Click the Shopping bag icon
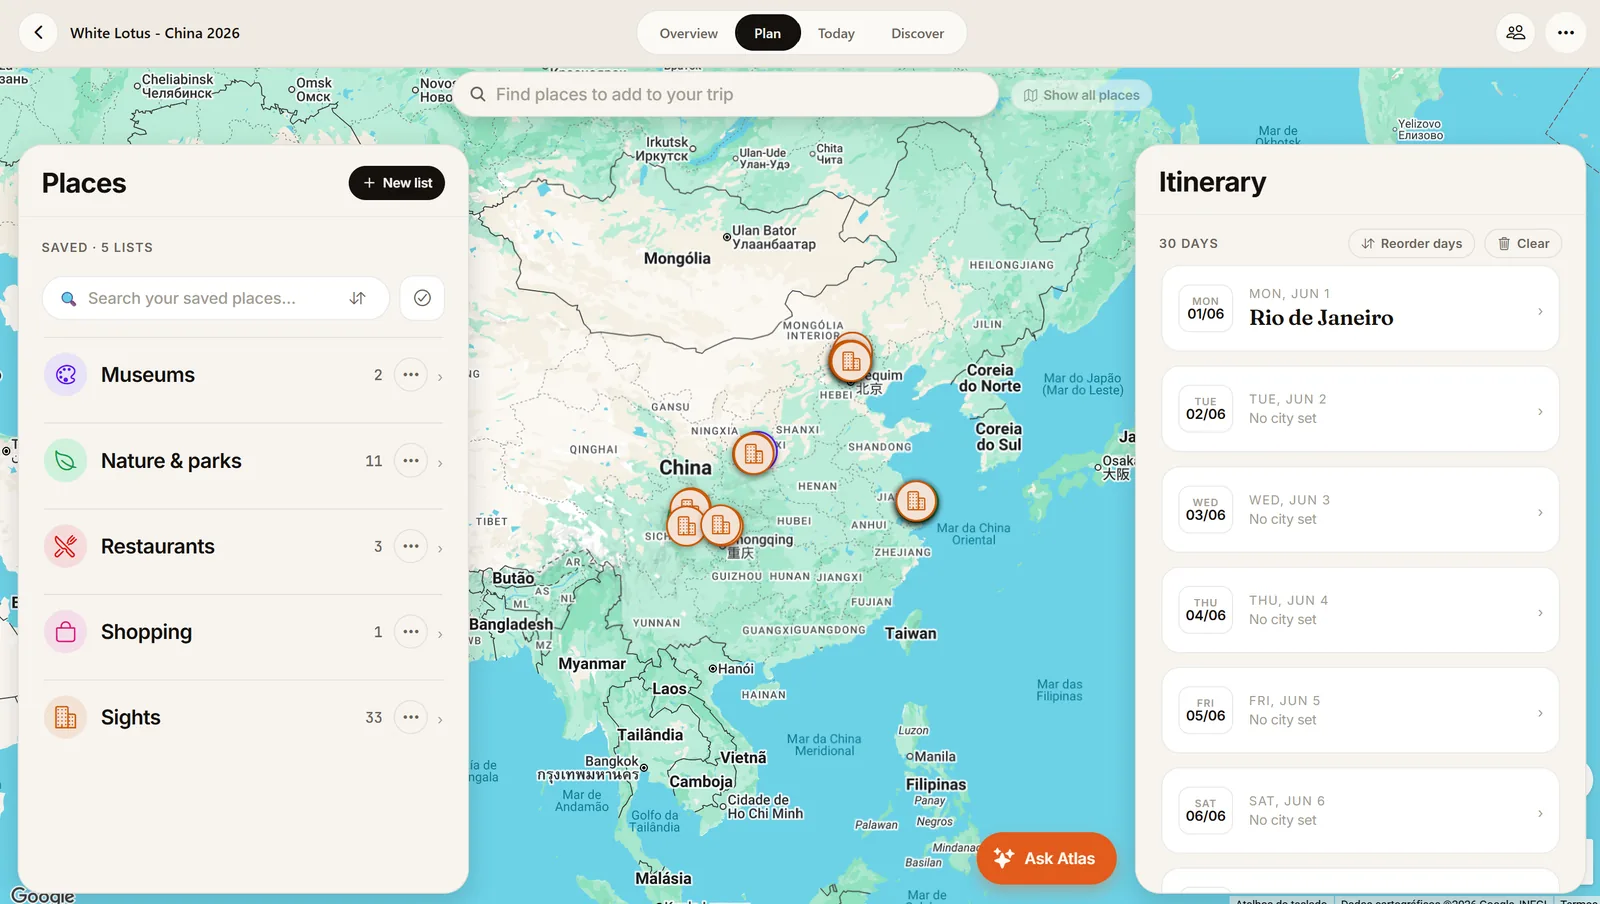The image size is (1600, 904). coord(66,632)
